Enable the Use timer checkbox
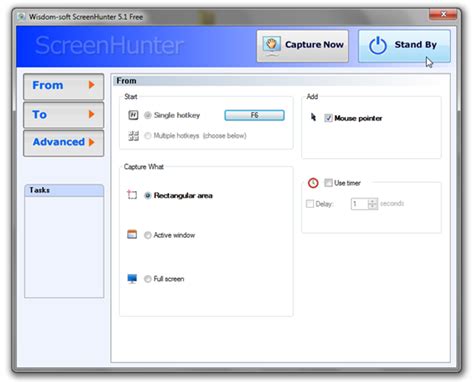474x382 pixels. coord(328,183)
